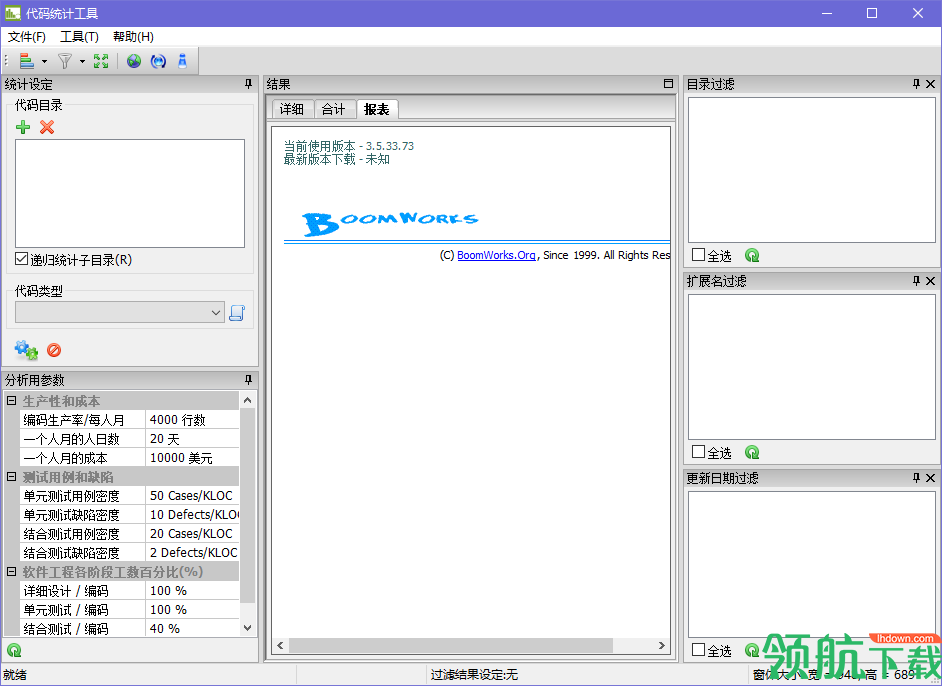
Task: Open the dropdown arrow beside the statistics icon
Action: pos(44,61)
